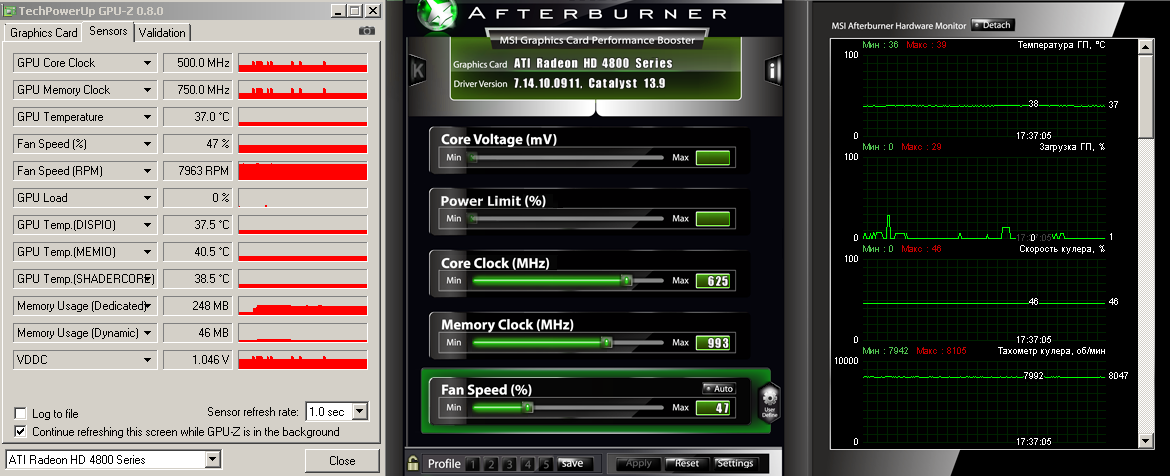Click Power Limit slider Min marker

click(472, 219)
